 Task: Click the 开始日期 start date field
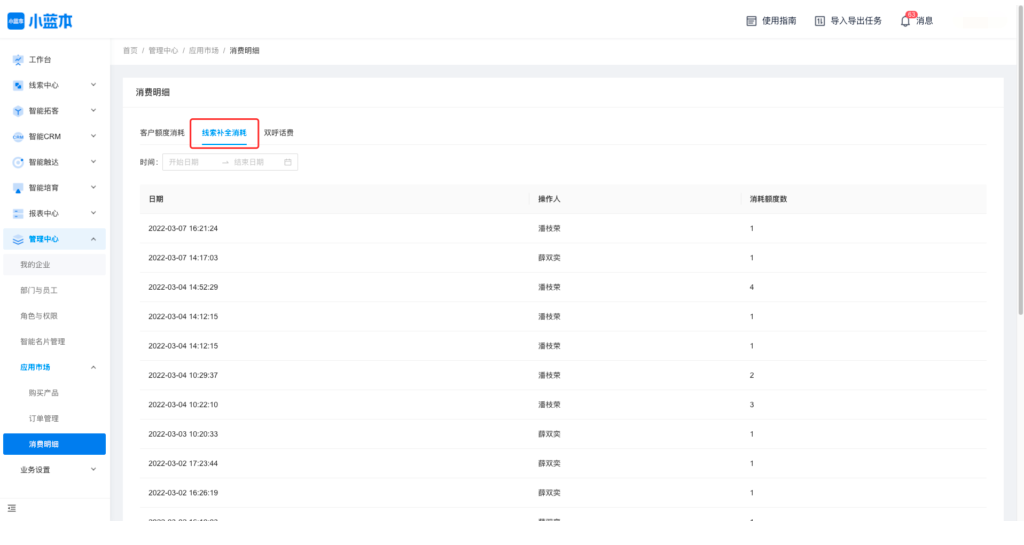191,162
